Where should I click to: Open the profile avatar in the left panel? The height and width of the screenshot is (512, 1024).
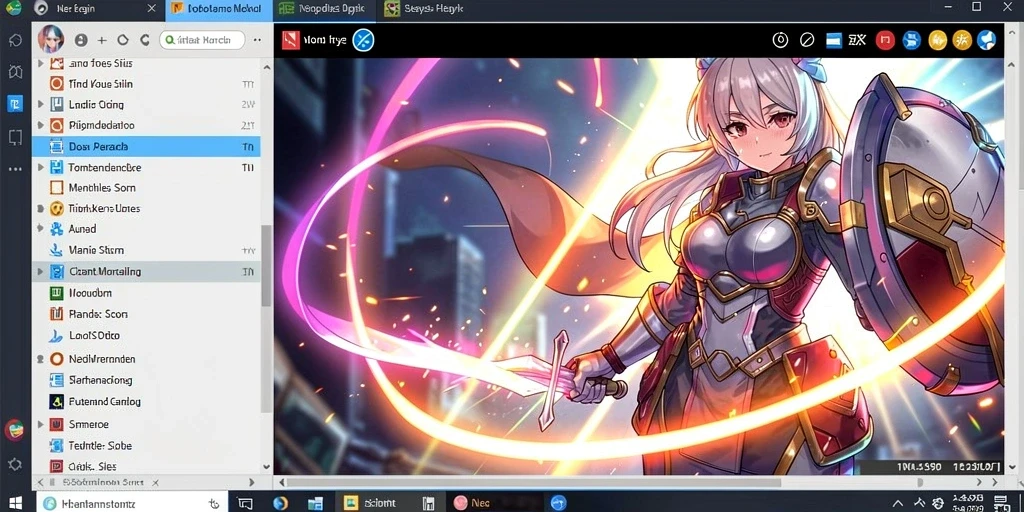(51, 40)
